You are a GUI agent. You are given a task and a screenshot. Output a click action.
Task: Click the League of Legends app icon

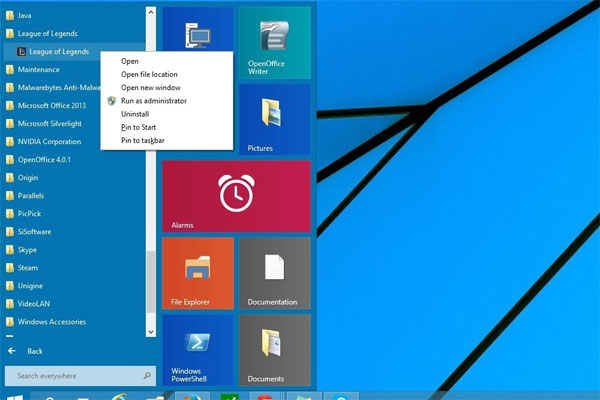pyautogui.click(x=22, y=52)
